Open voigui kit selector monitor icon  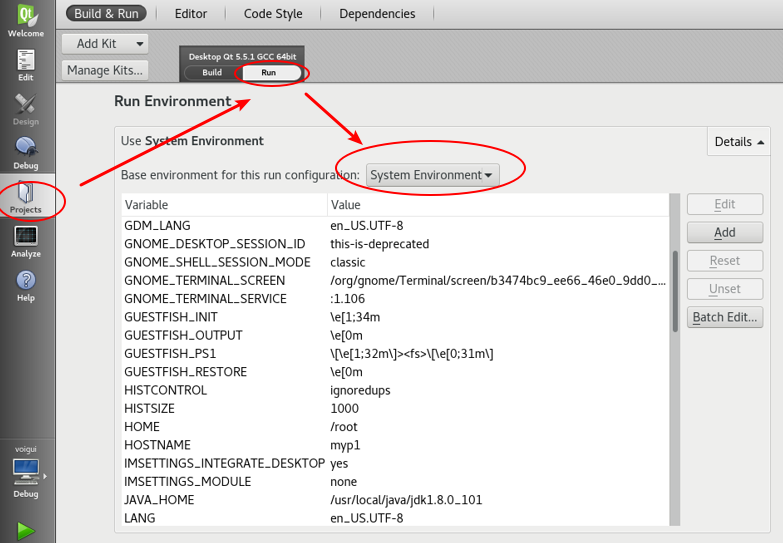point(26,472)
